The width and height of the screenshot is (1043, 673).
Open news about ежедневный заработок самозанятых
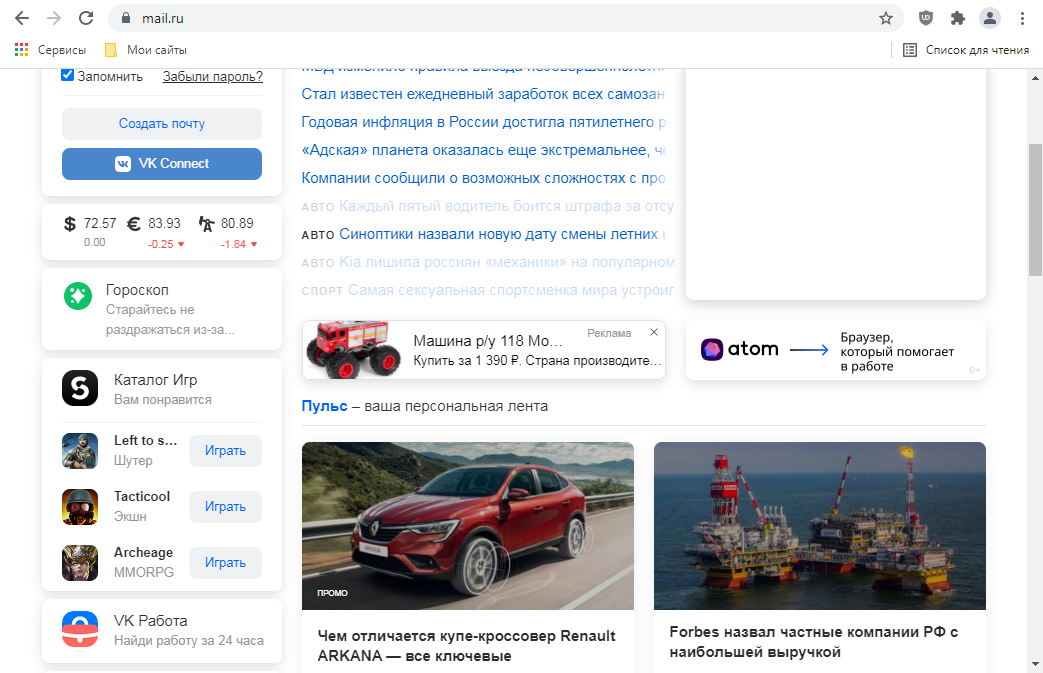point(483,94)
